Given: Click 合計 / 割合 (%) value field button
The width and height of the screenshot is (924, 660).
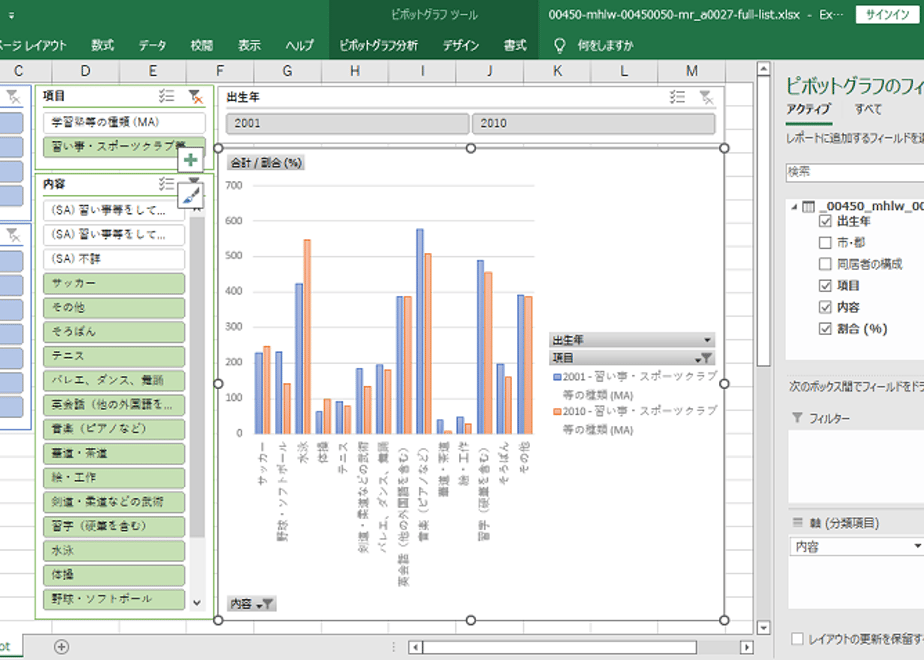Looking at the screenshot, I should 266,163.
